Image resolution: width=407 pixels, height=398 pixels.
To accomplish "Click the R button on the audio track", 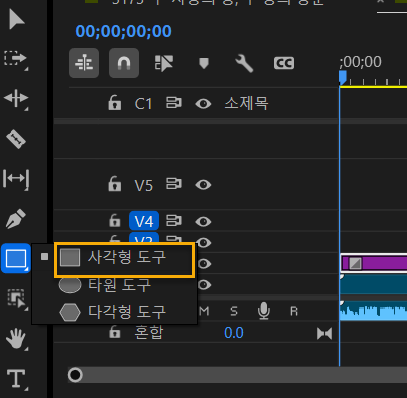I will [x=294, y=311].
